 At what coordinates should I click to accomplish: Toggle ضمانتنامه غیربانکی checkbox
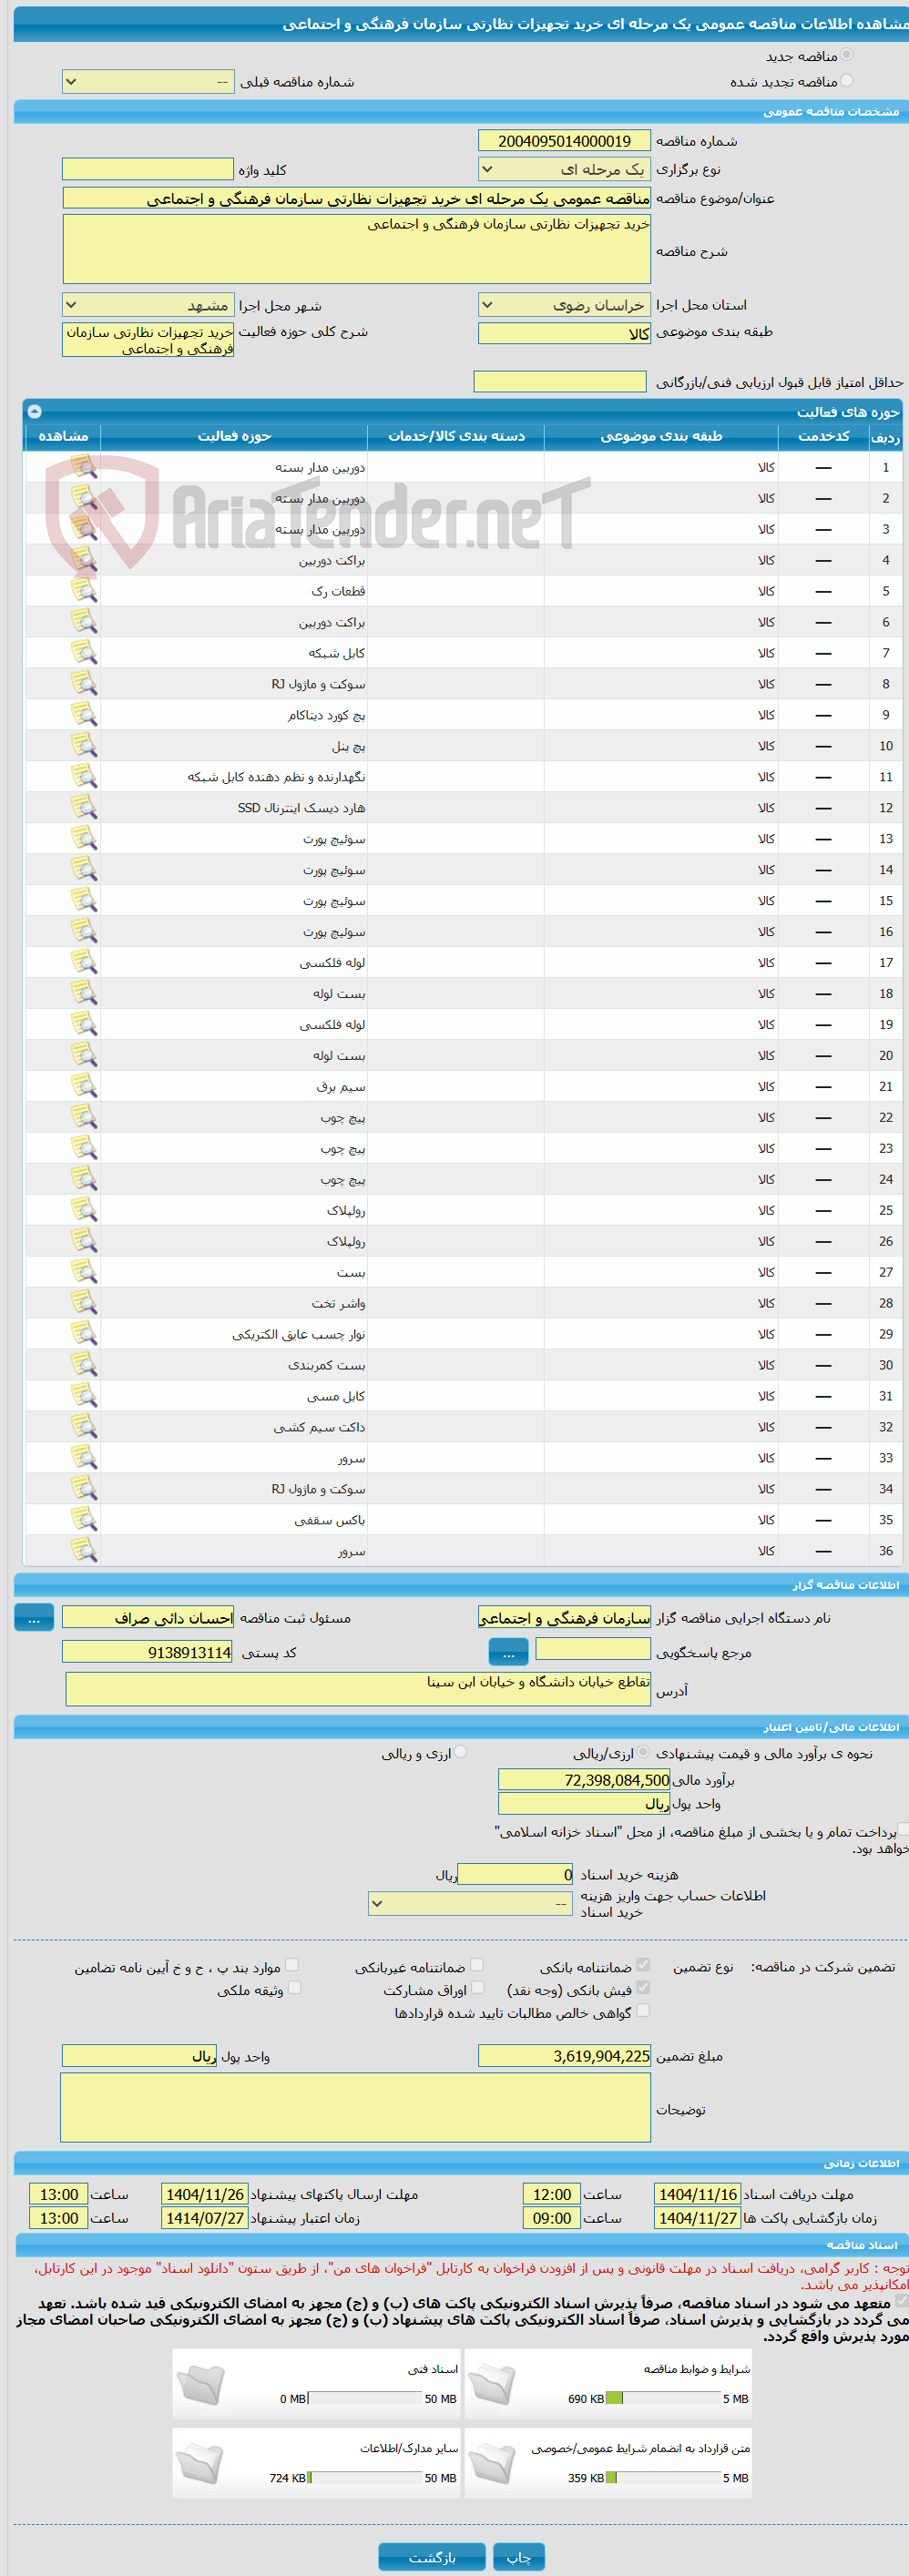[477, 1965]
